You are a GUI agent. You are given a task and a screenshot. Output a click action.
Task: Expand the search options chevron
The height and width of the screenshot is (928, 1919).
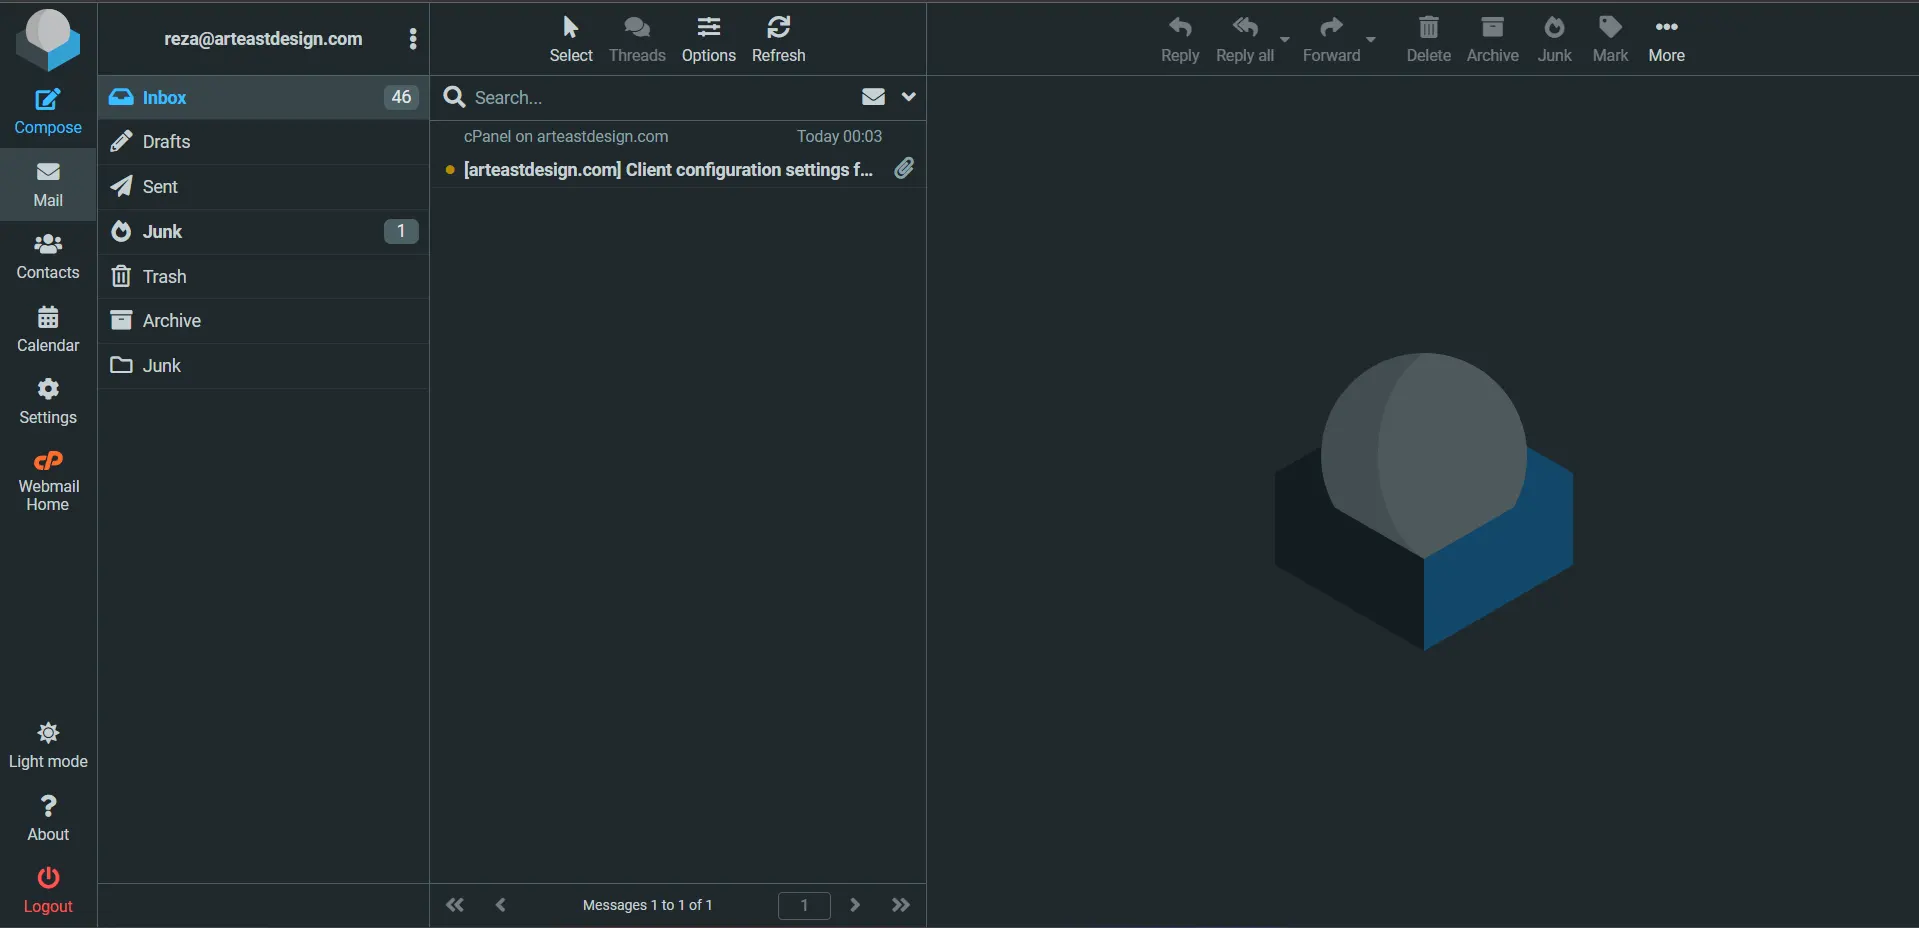coord(908,97)
